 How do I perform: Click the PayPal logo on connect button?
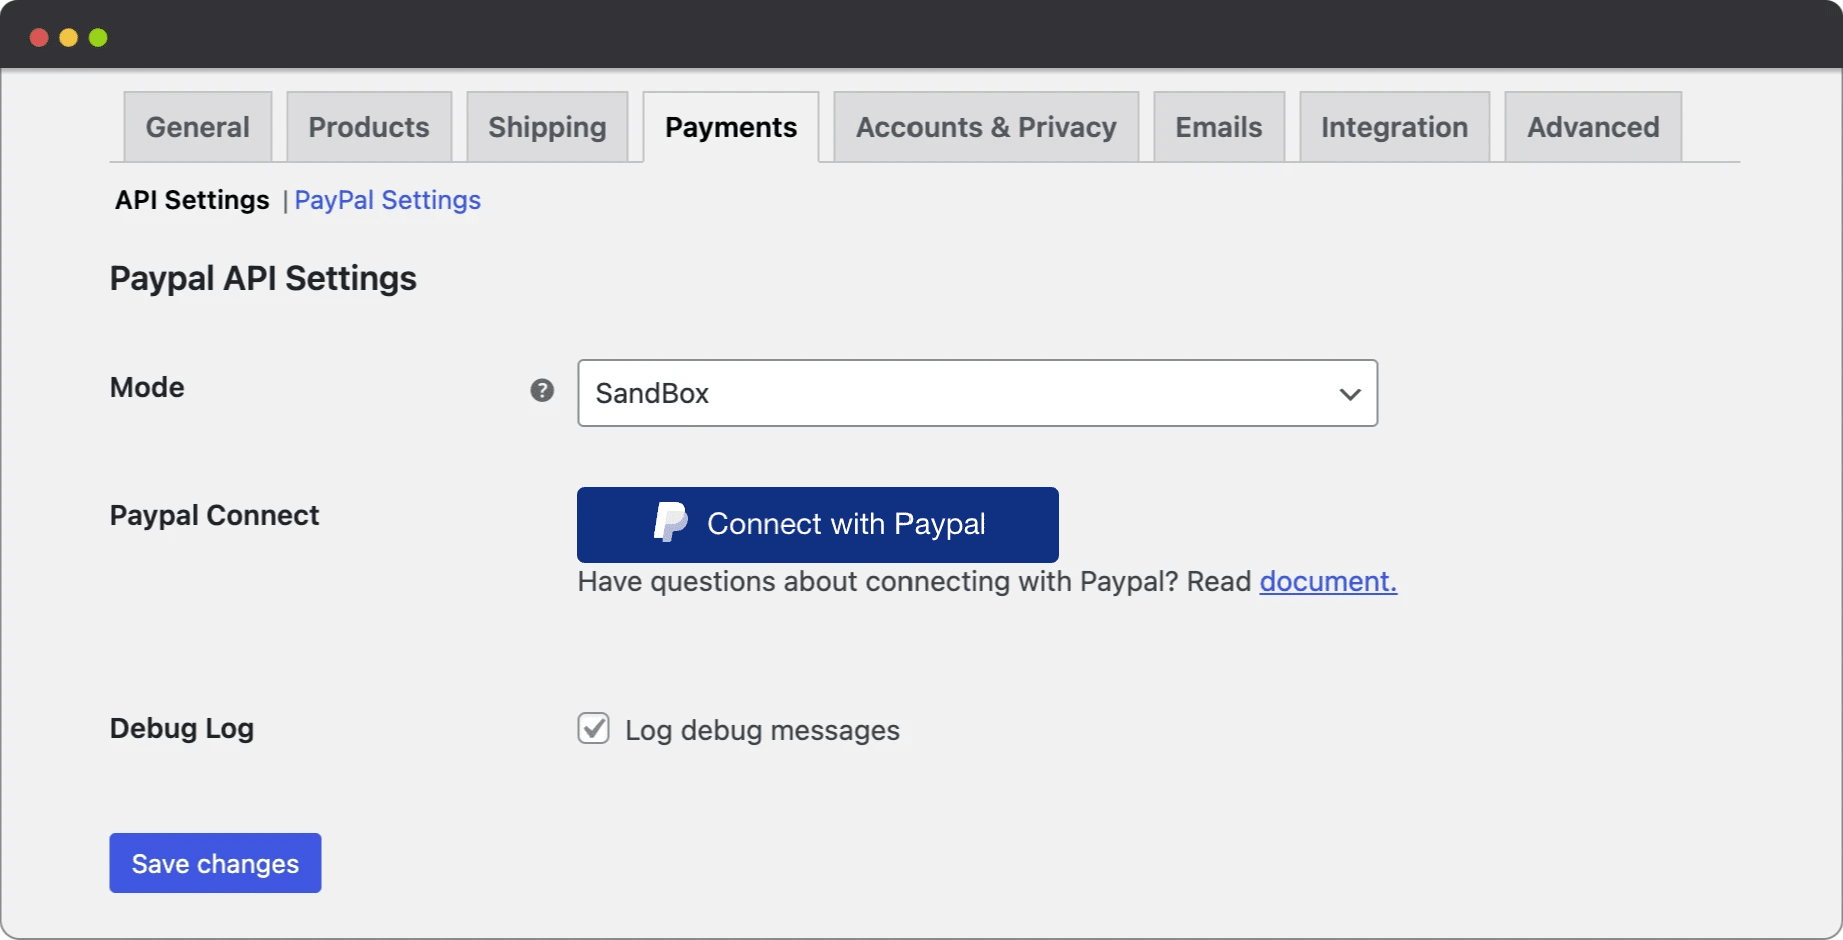670,522
